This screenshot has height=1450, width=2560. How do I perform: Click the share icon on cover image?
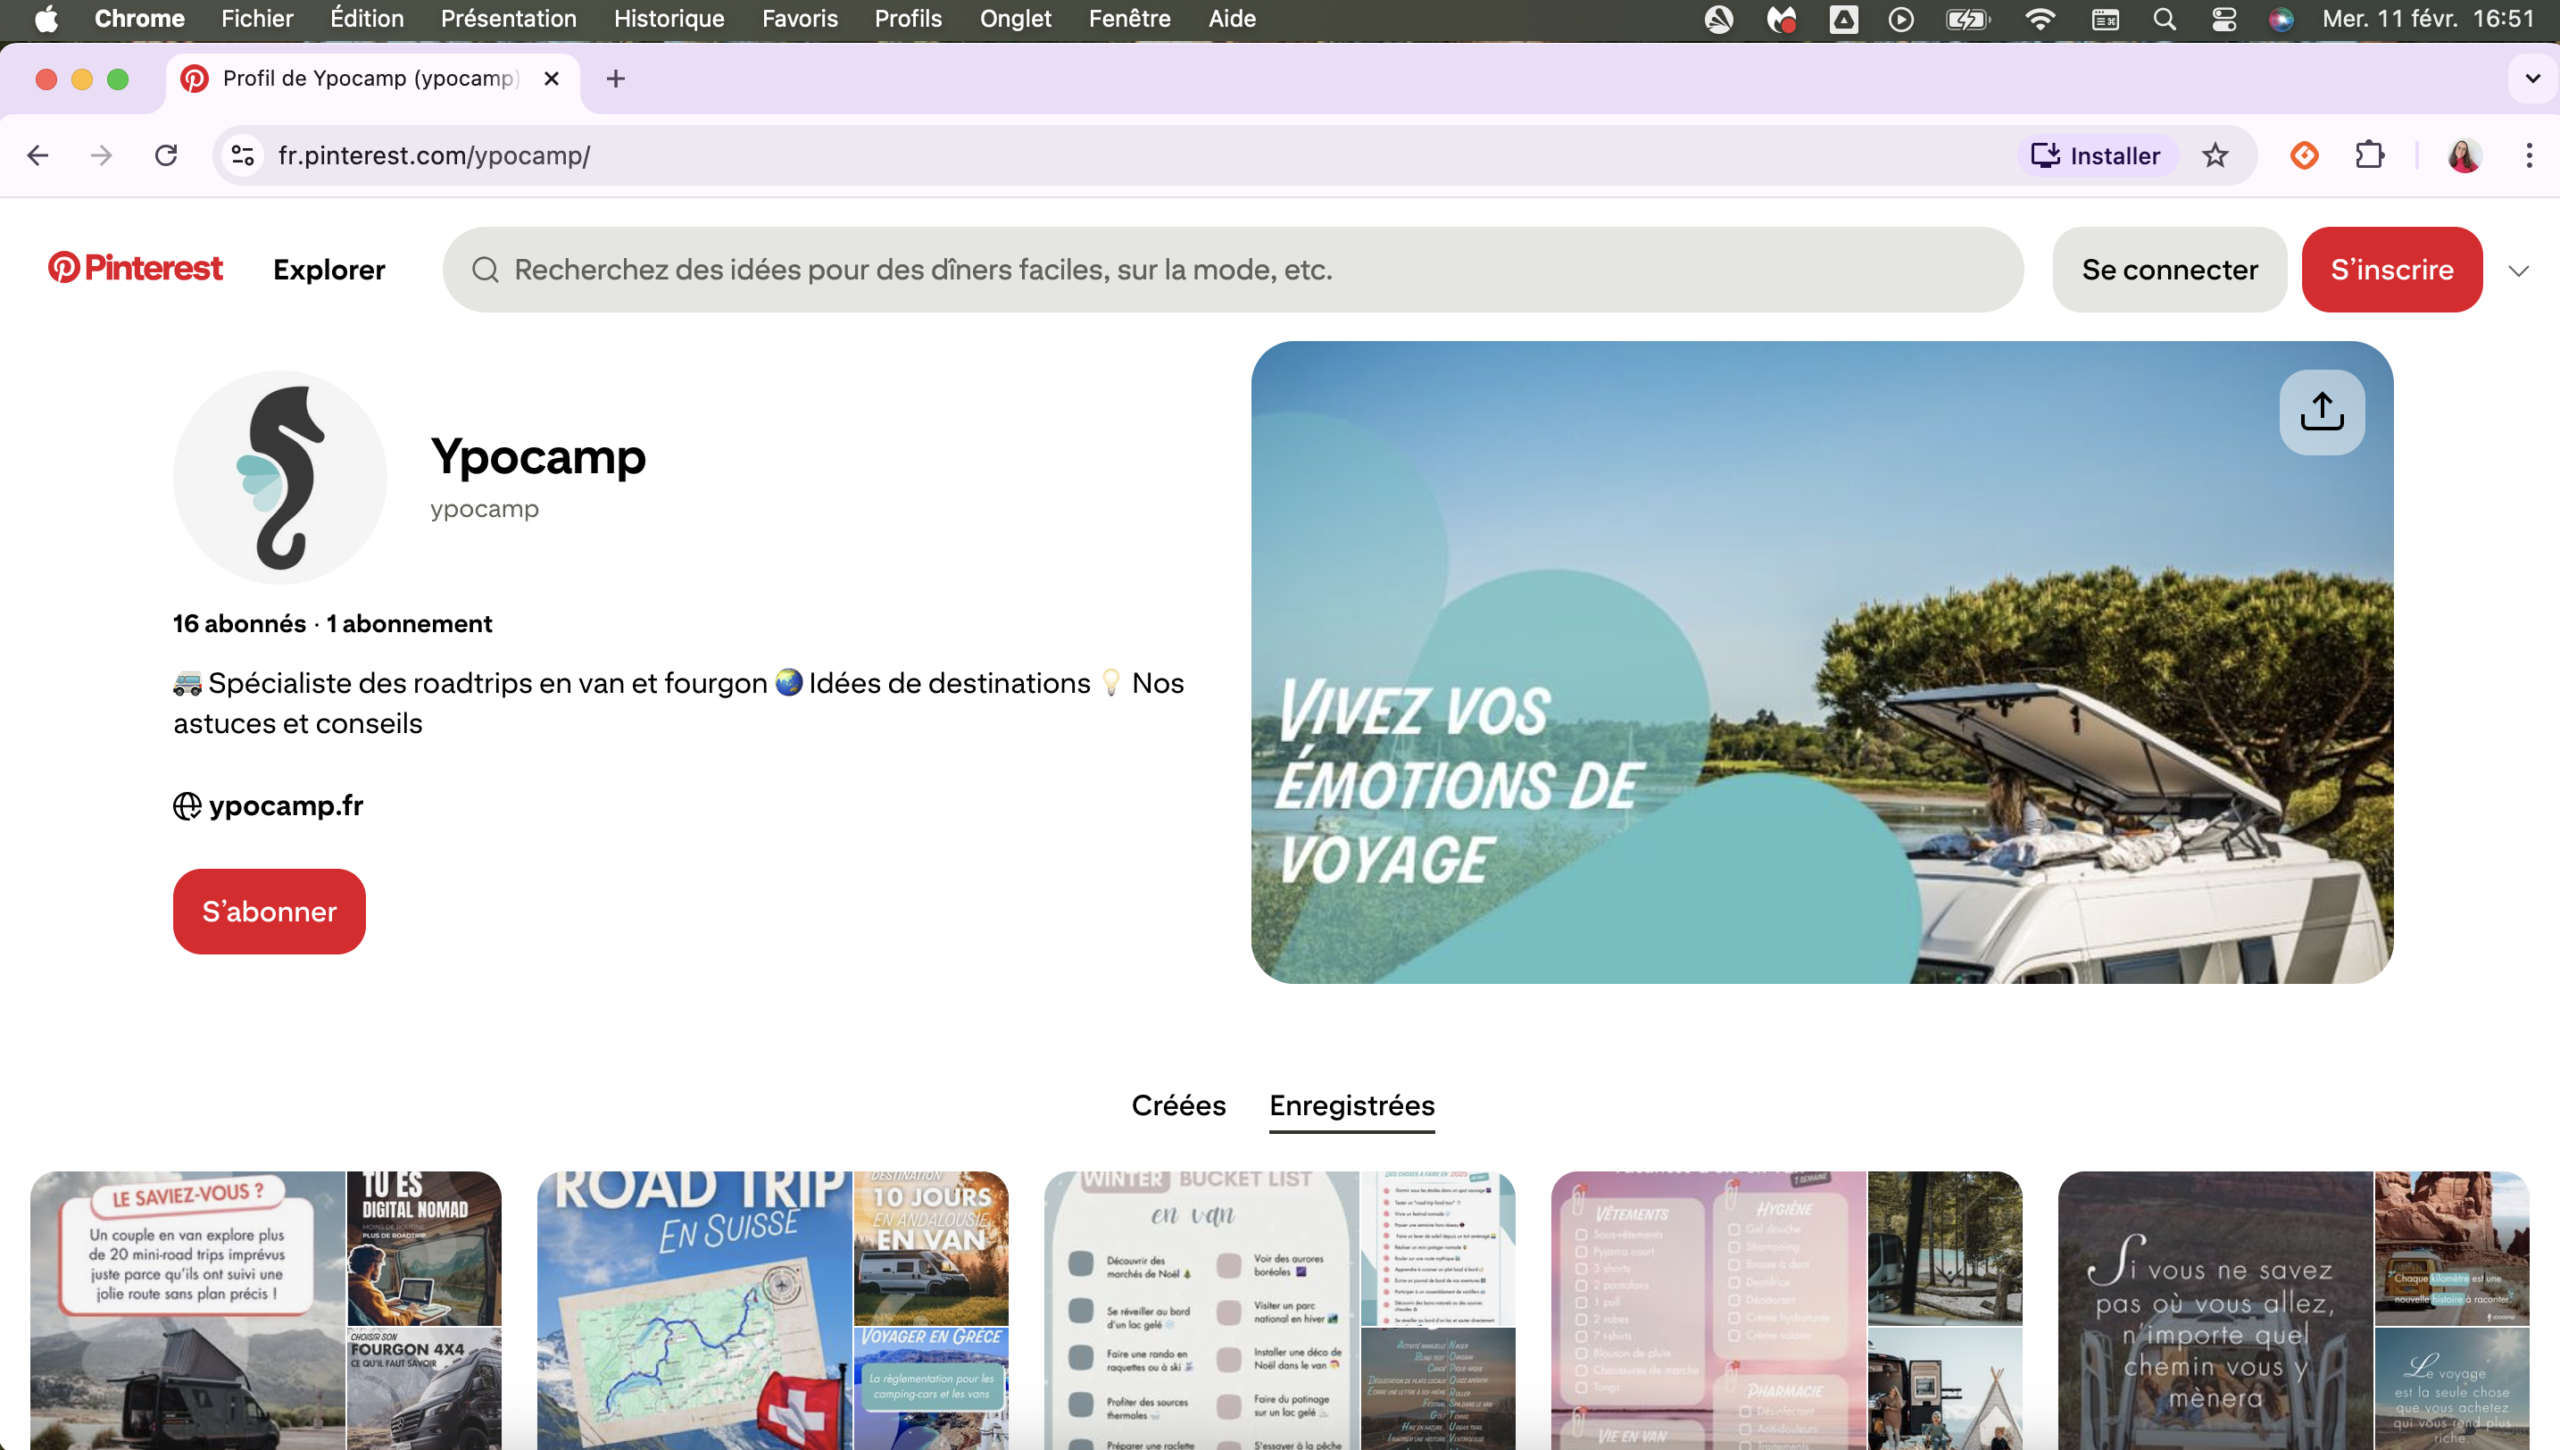[x=2321, y=412]
